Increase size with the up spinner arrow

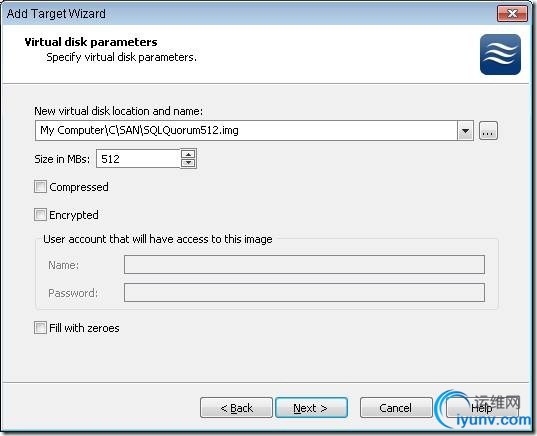click(x=188, y=154)
